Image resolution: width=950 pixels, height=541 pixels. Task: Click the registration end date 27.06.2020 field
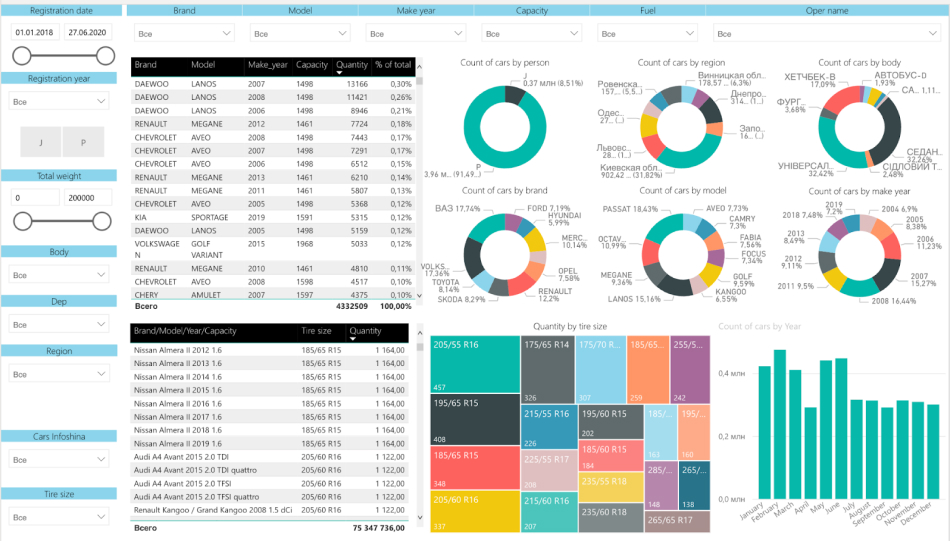pyautogui.click(x=88, y=32)
